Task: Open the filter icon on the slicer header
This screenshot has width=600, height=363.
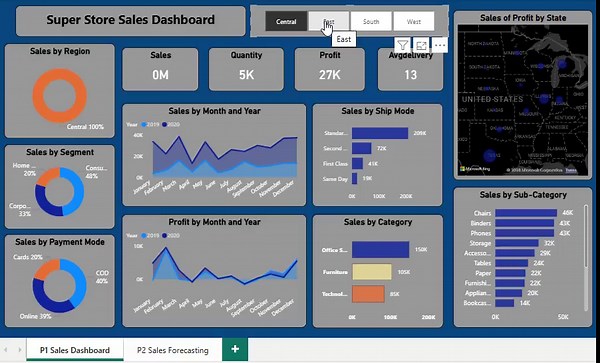Action: click(x=403, y=46)
